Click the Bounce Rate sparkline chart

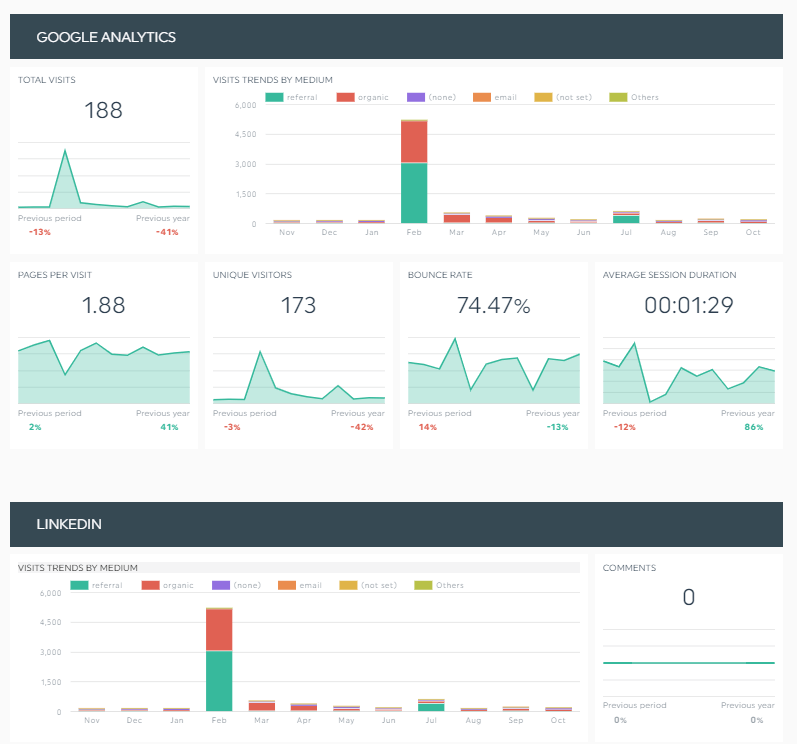point(494,370)
